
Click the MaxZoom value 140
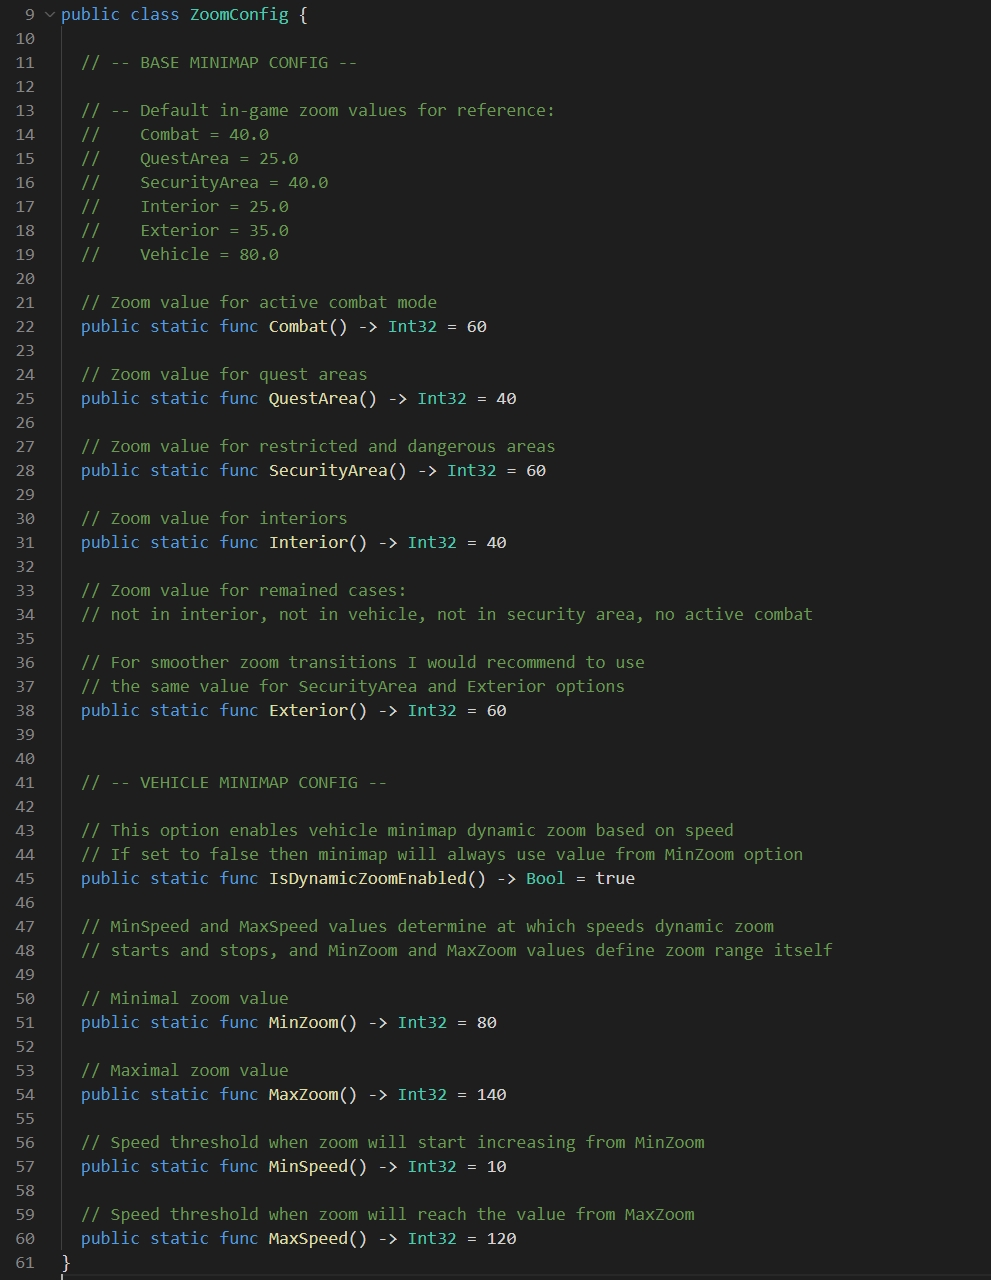(491, 1095)
